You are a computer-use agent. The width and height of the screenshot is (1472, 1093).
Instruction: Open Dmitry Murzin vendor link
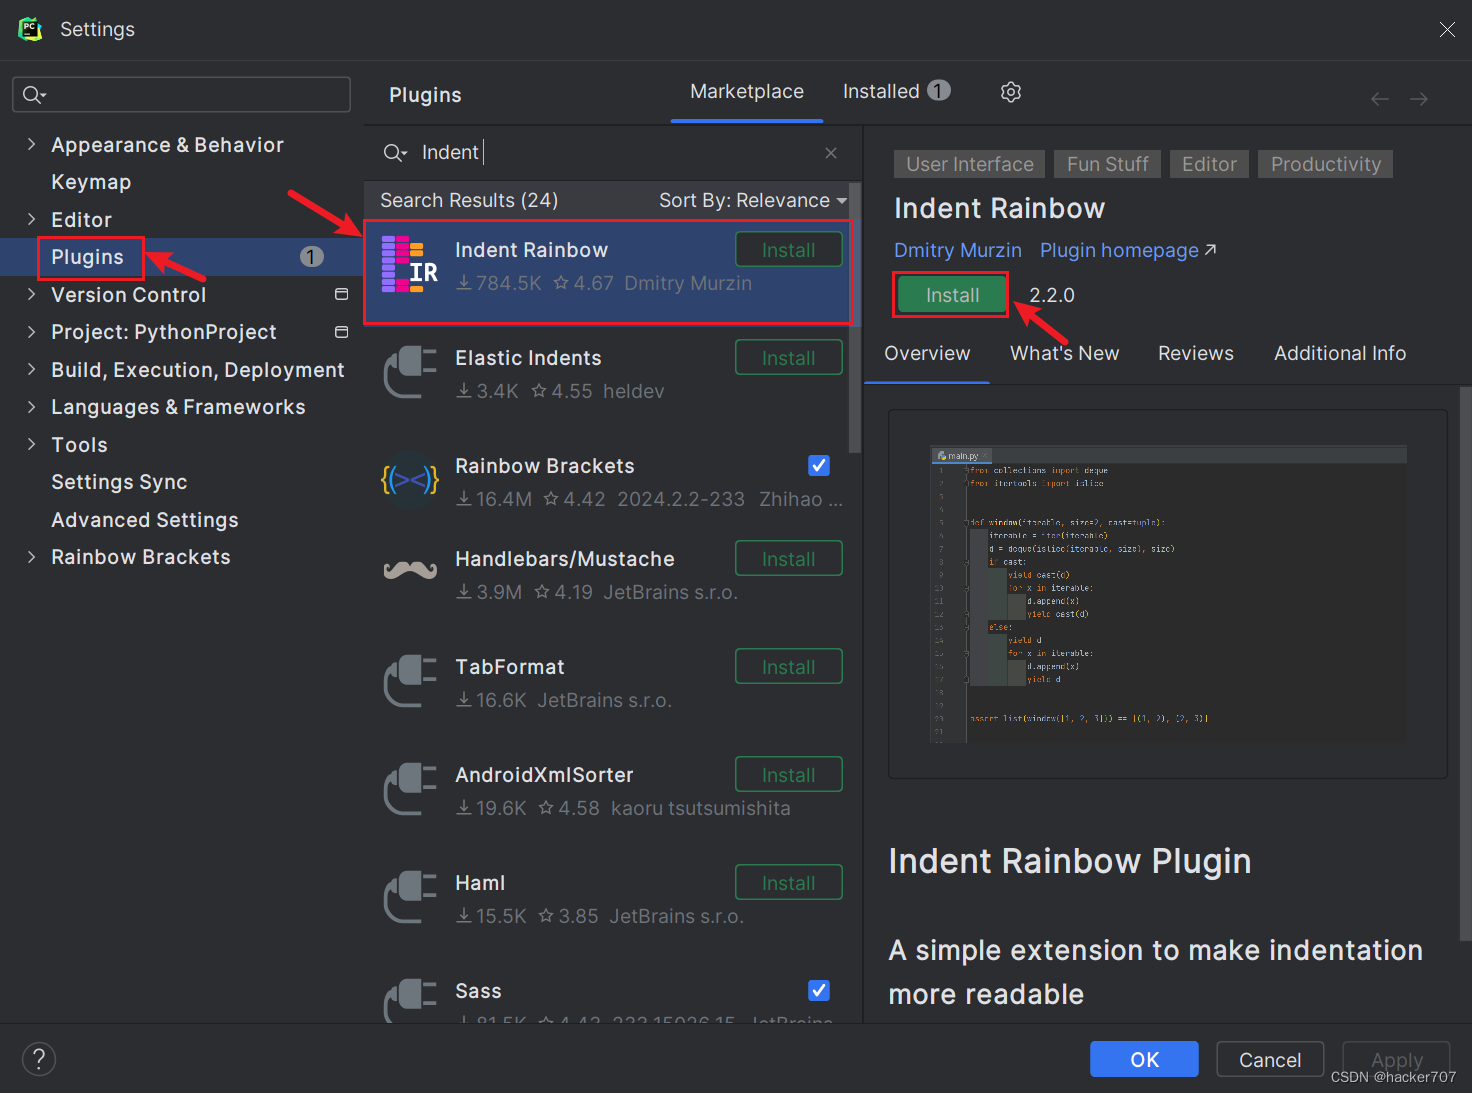(958, 250)
